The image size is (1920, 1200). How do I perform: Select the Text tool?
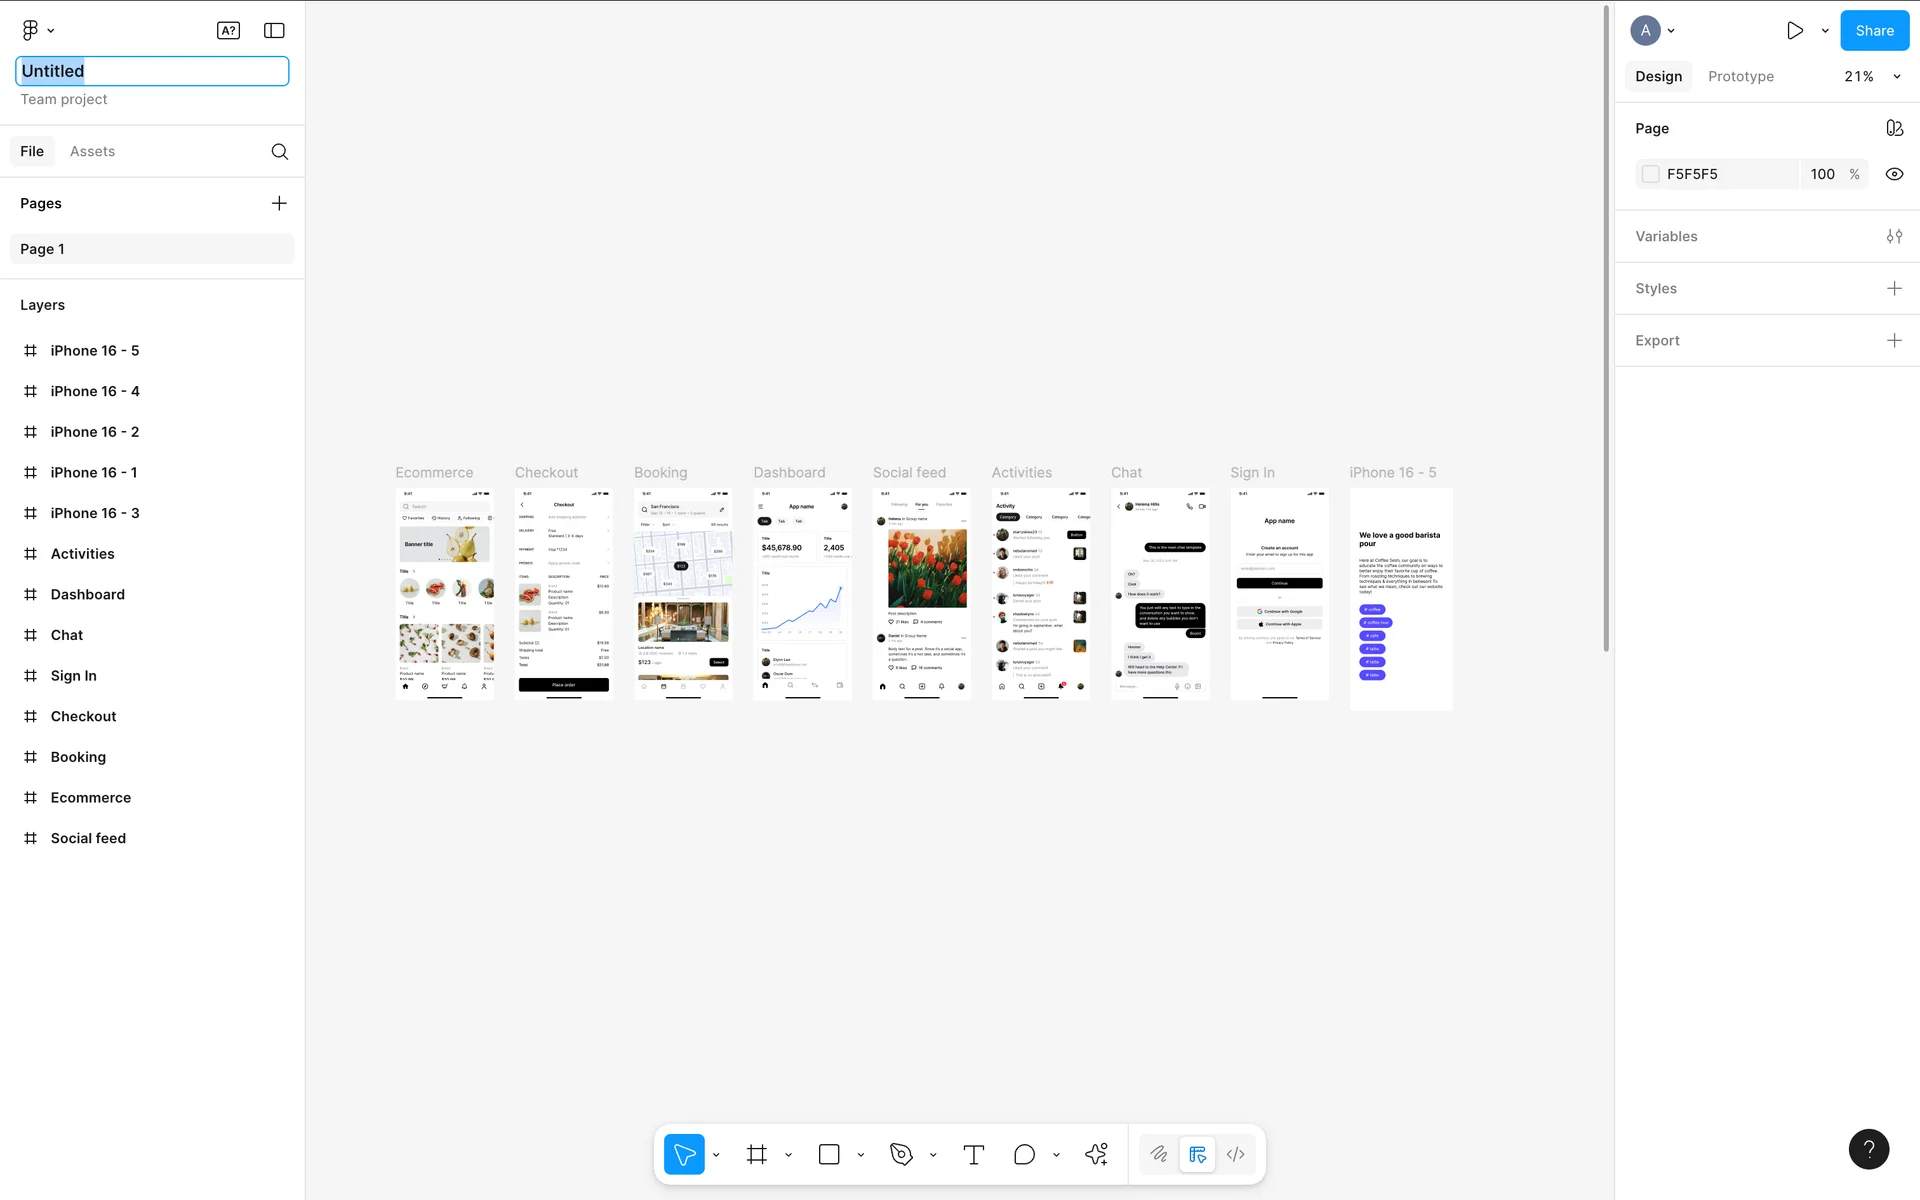tap(973, 1155)
